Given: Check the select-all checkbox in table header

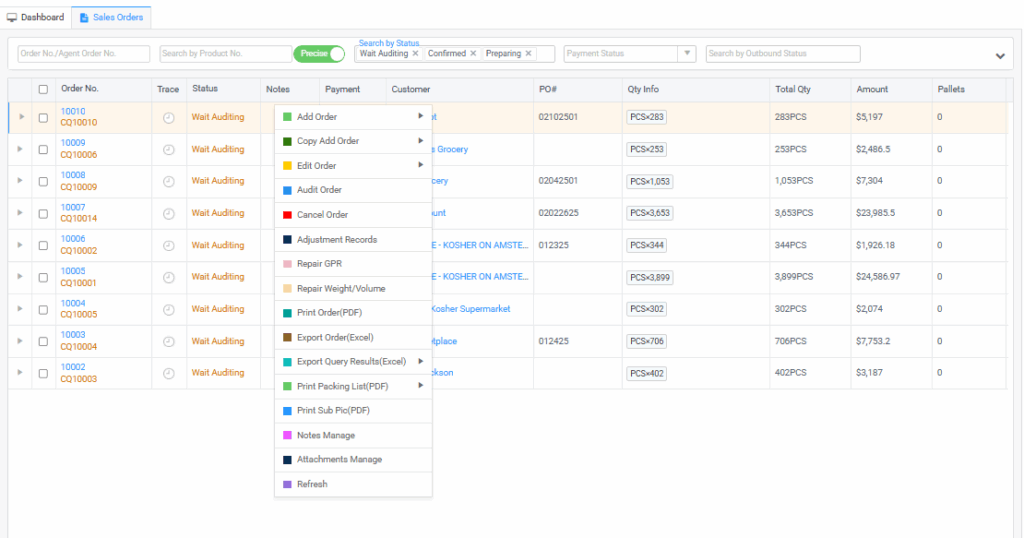Looking at the screenshot, I should (x=43, y=89).
